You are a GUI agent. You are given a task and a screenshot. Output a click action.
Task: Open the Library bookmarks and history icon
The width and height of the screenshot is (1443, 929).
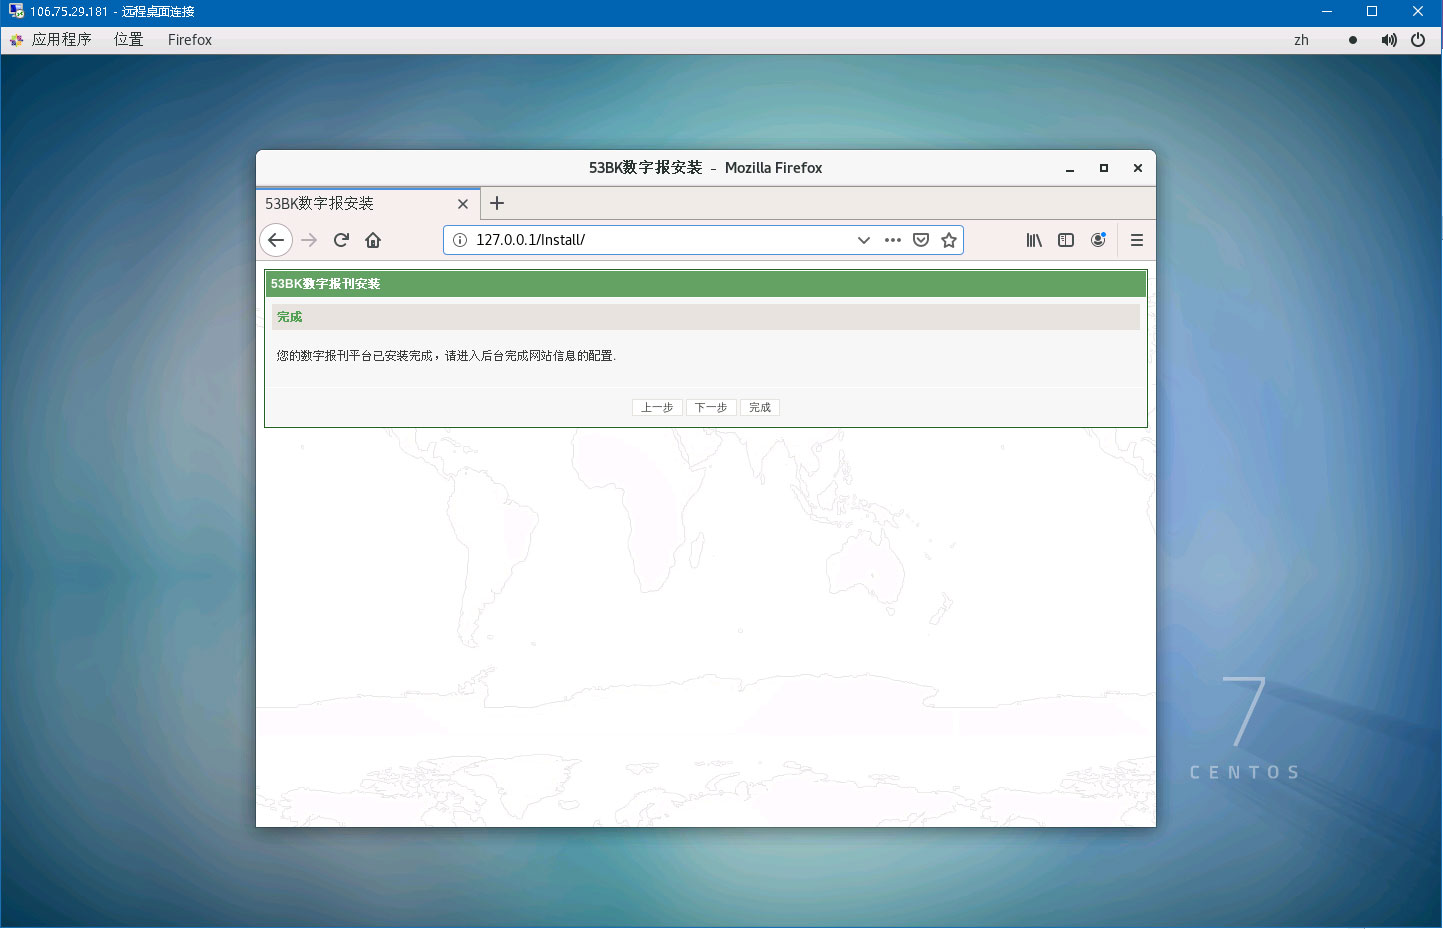1034,240
